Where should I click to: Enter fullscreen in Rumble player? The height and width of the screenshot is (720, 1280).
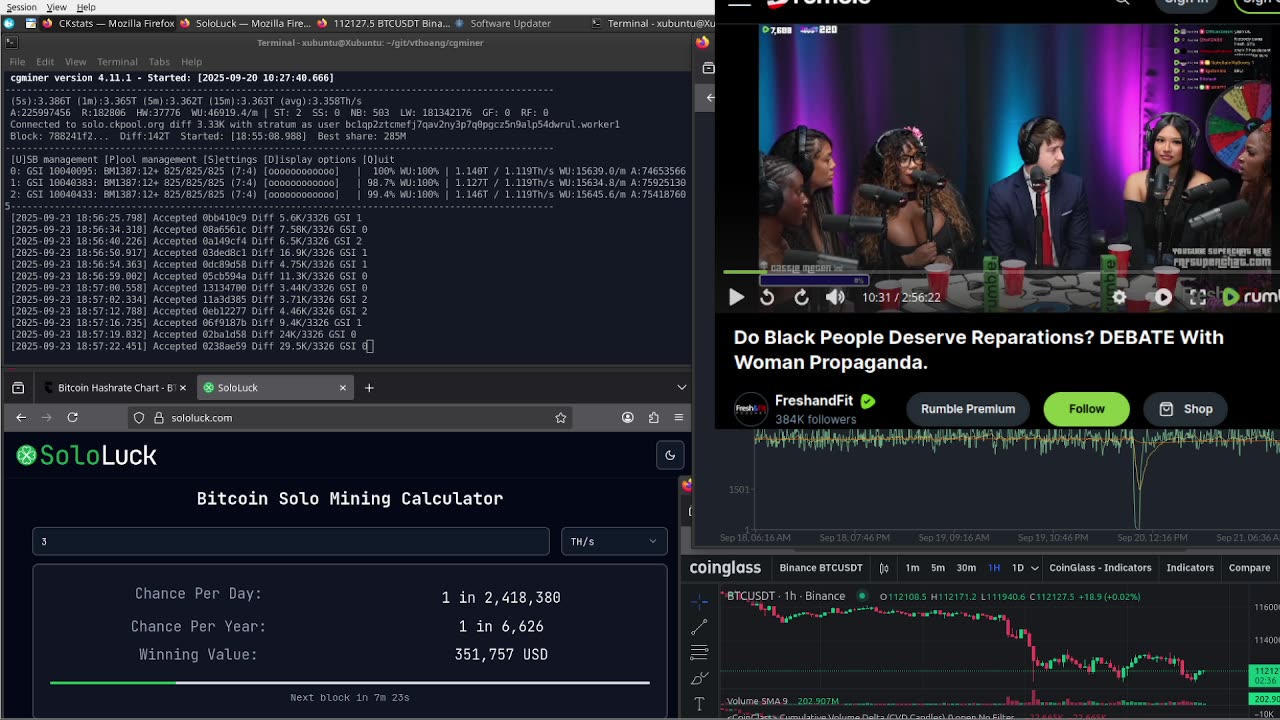click(x=1197, y=297)
